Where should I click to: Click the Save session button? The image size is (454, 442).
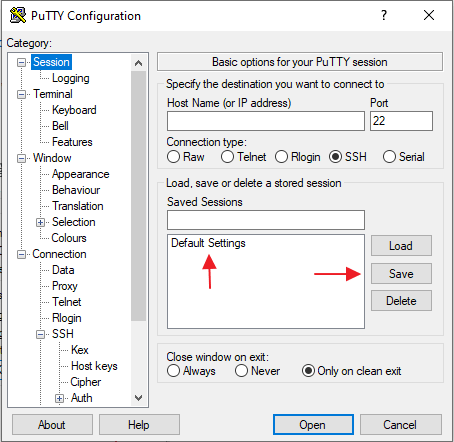[x=401, y=274]
